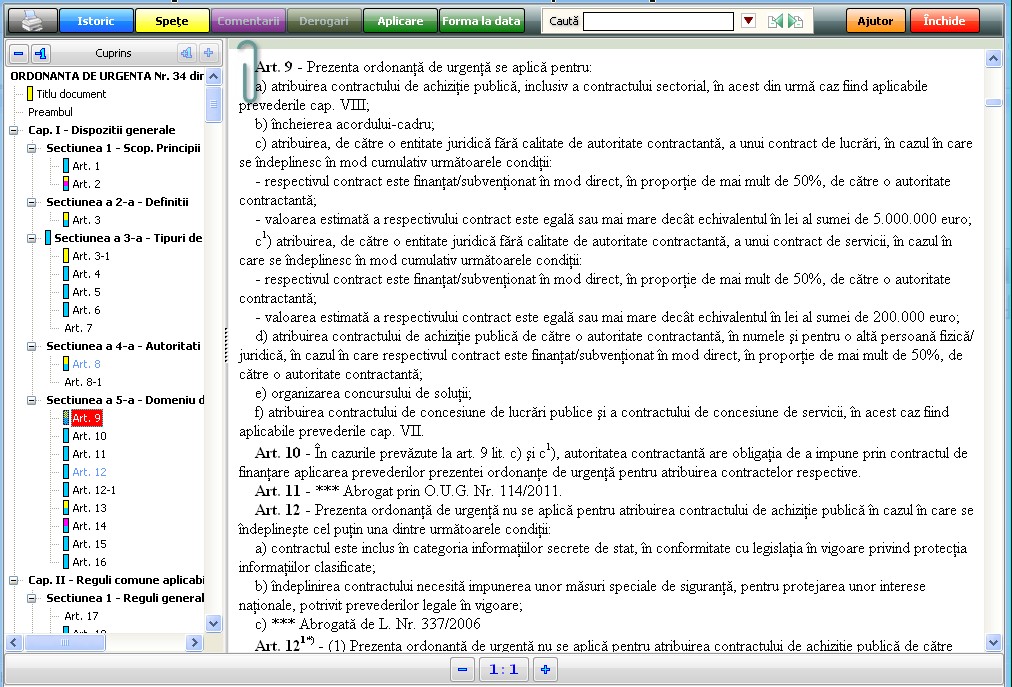Focus the Caută search field
This screenshot has width=1012, height=687.
pos(658,21)
